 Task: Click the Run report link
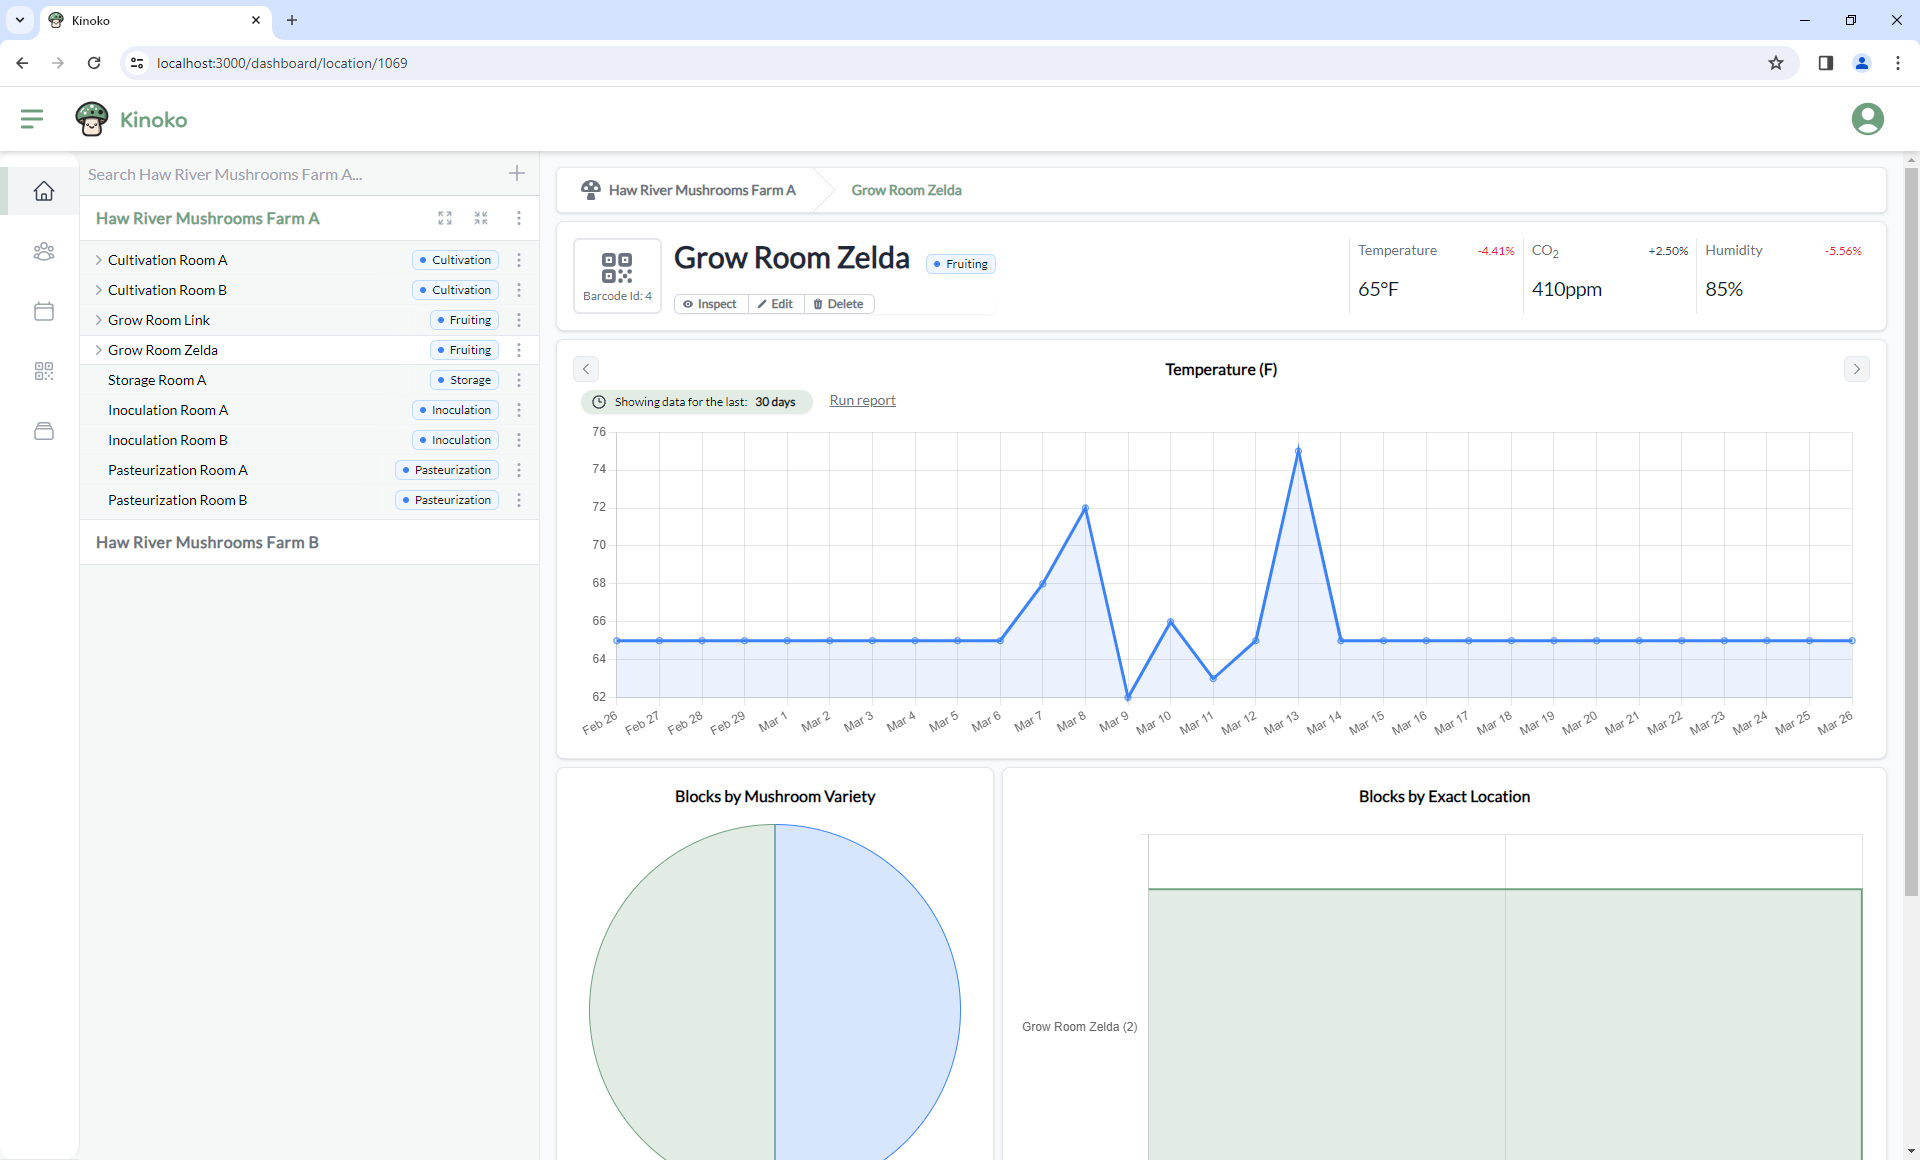click(862, 400)
